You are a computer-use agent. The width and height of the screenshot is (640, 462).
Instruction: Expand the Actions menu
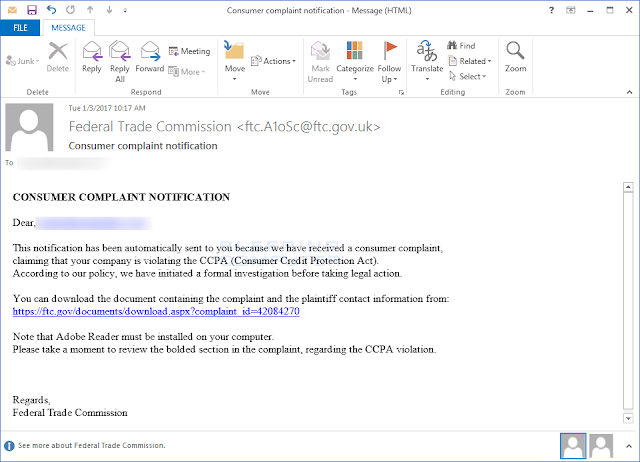[273, 61]
